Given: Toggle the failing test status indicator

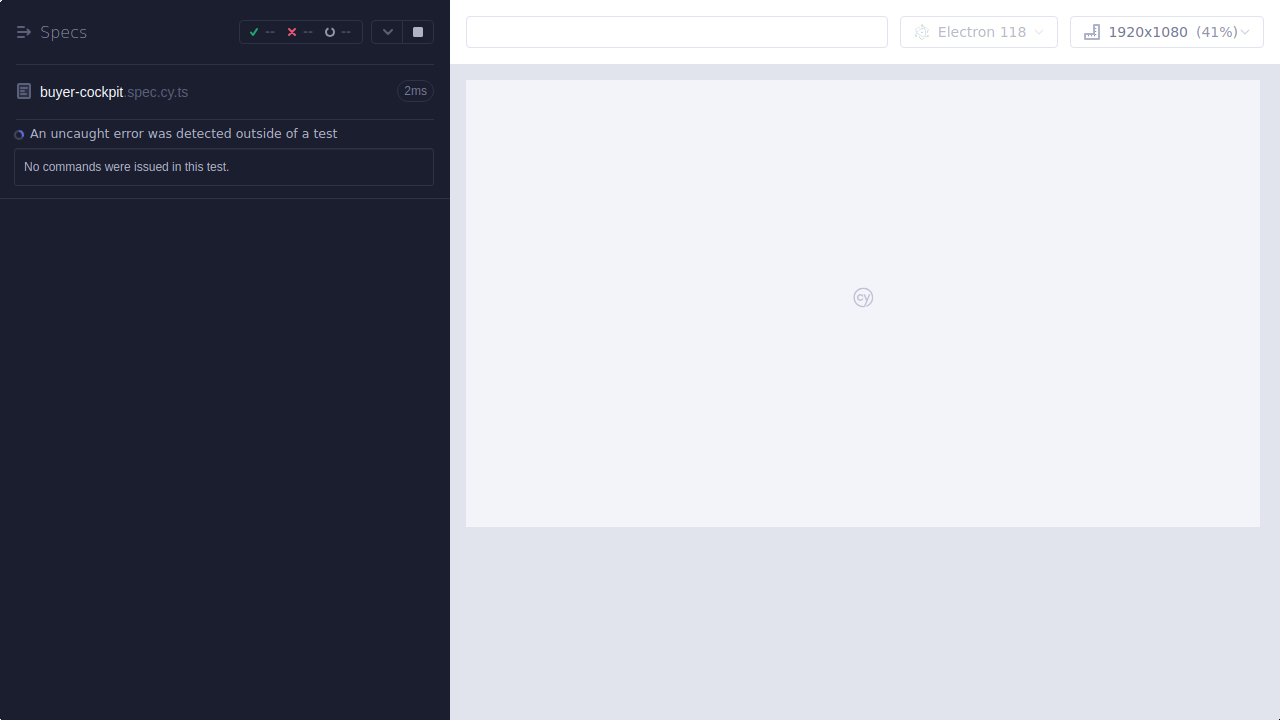Looking at the screenshot, I should tap(18, 134).
